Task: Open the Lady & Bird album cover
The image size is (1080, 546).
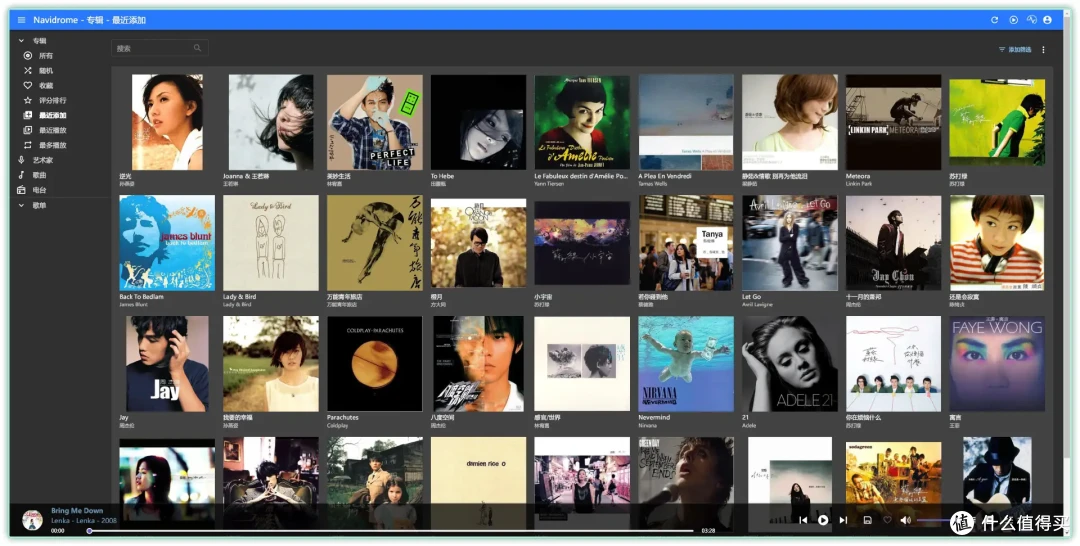Action: click(271, 243)
